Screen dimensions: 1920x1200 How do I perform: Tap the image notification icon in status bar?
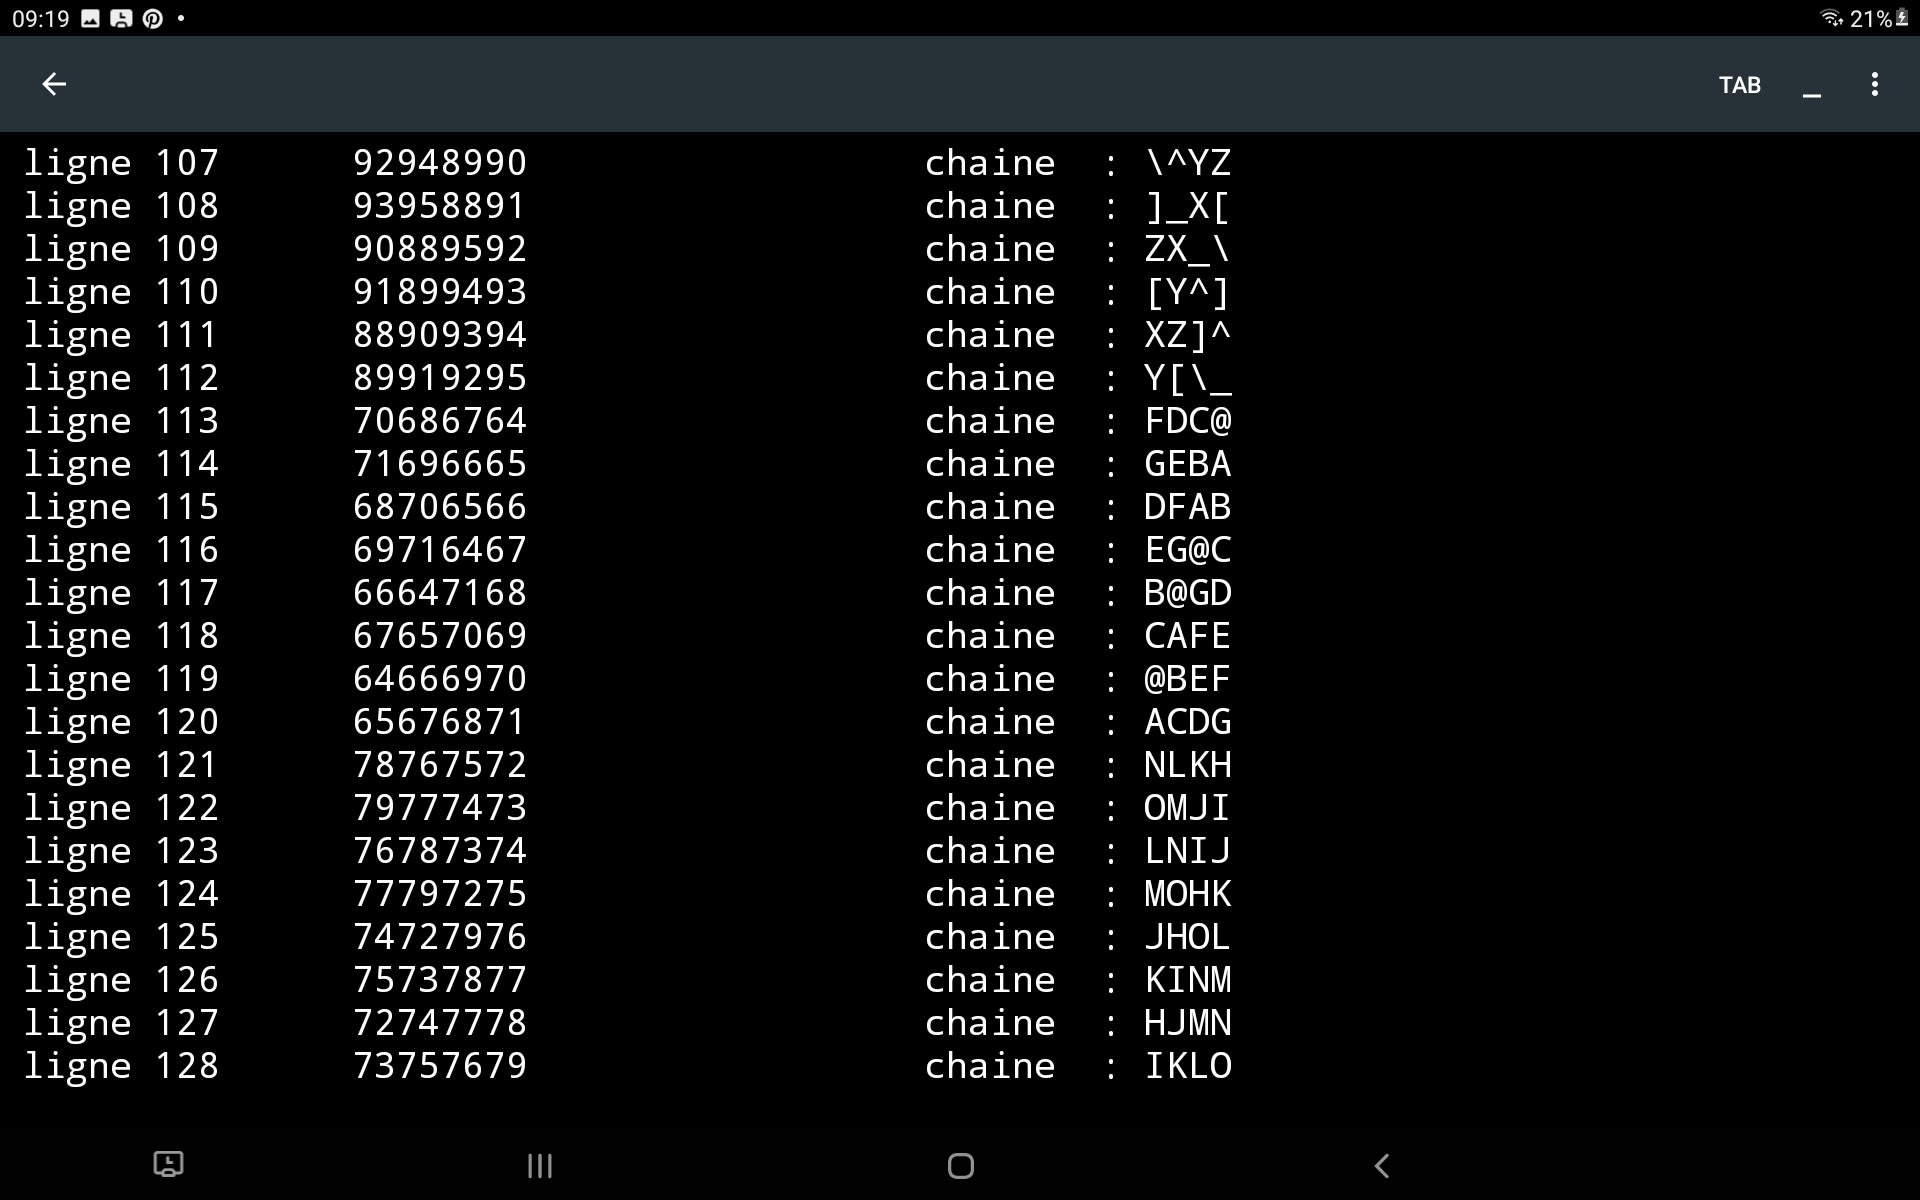[x=90, y=18]
